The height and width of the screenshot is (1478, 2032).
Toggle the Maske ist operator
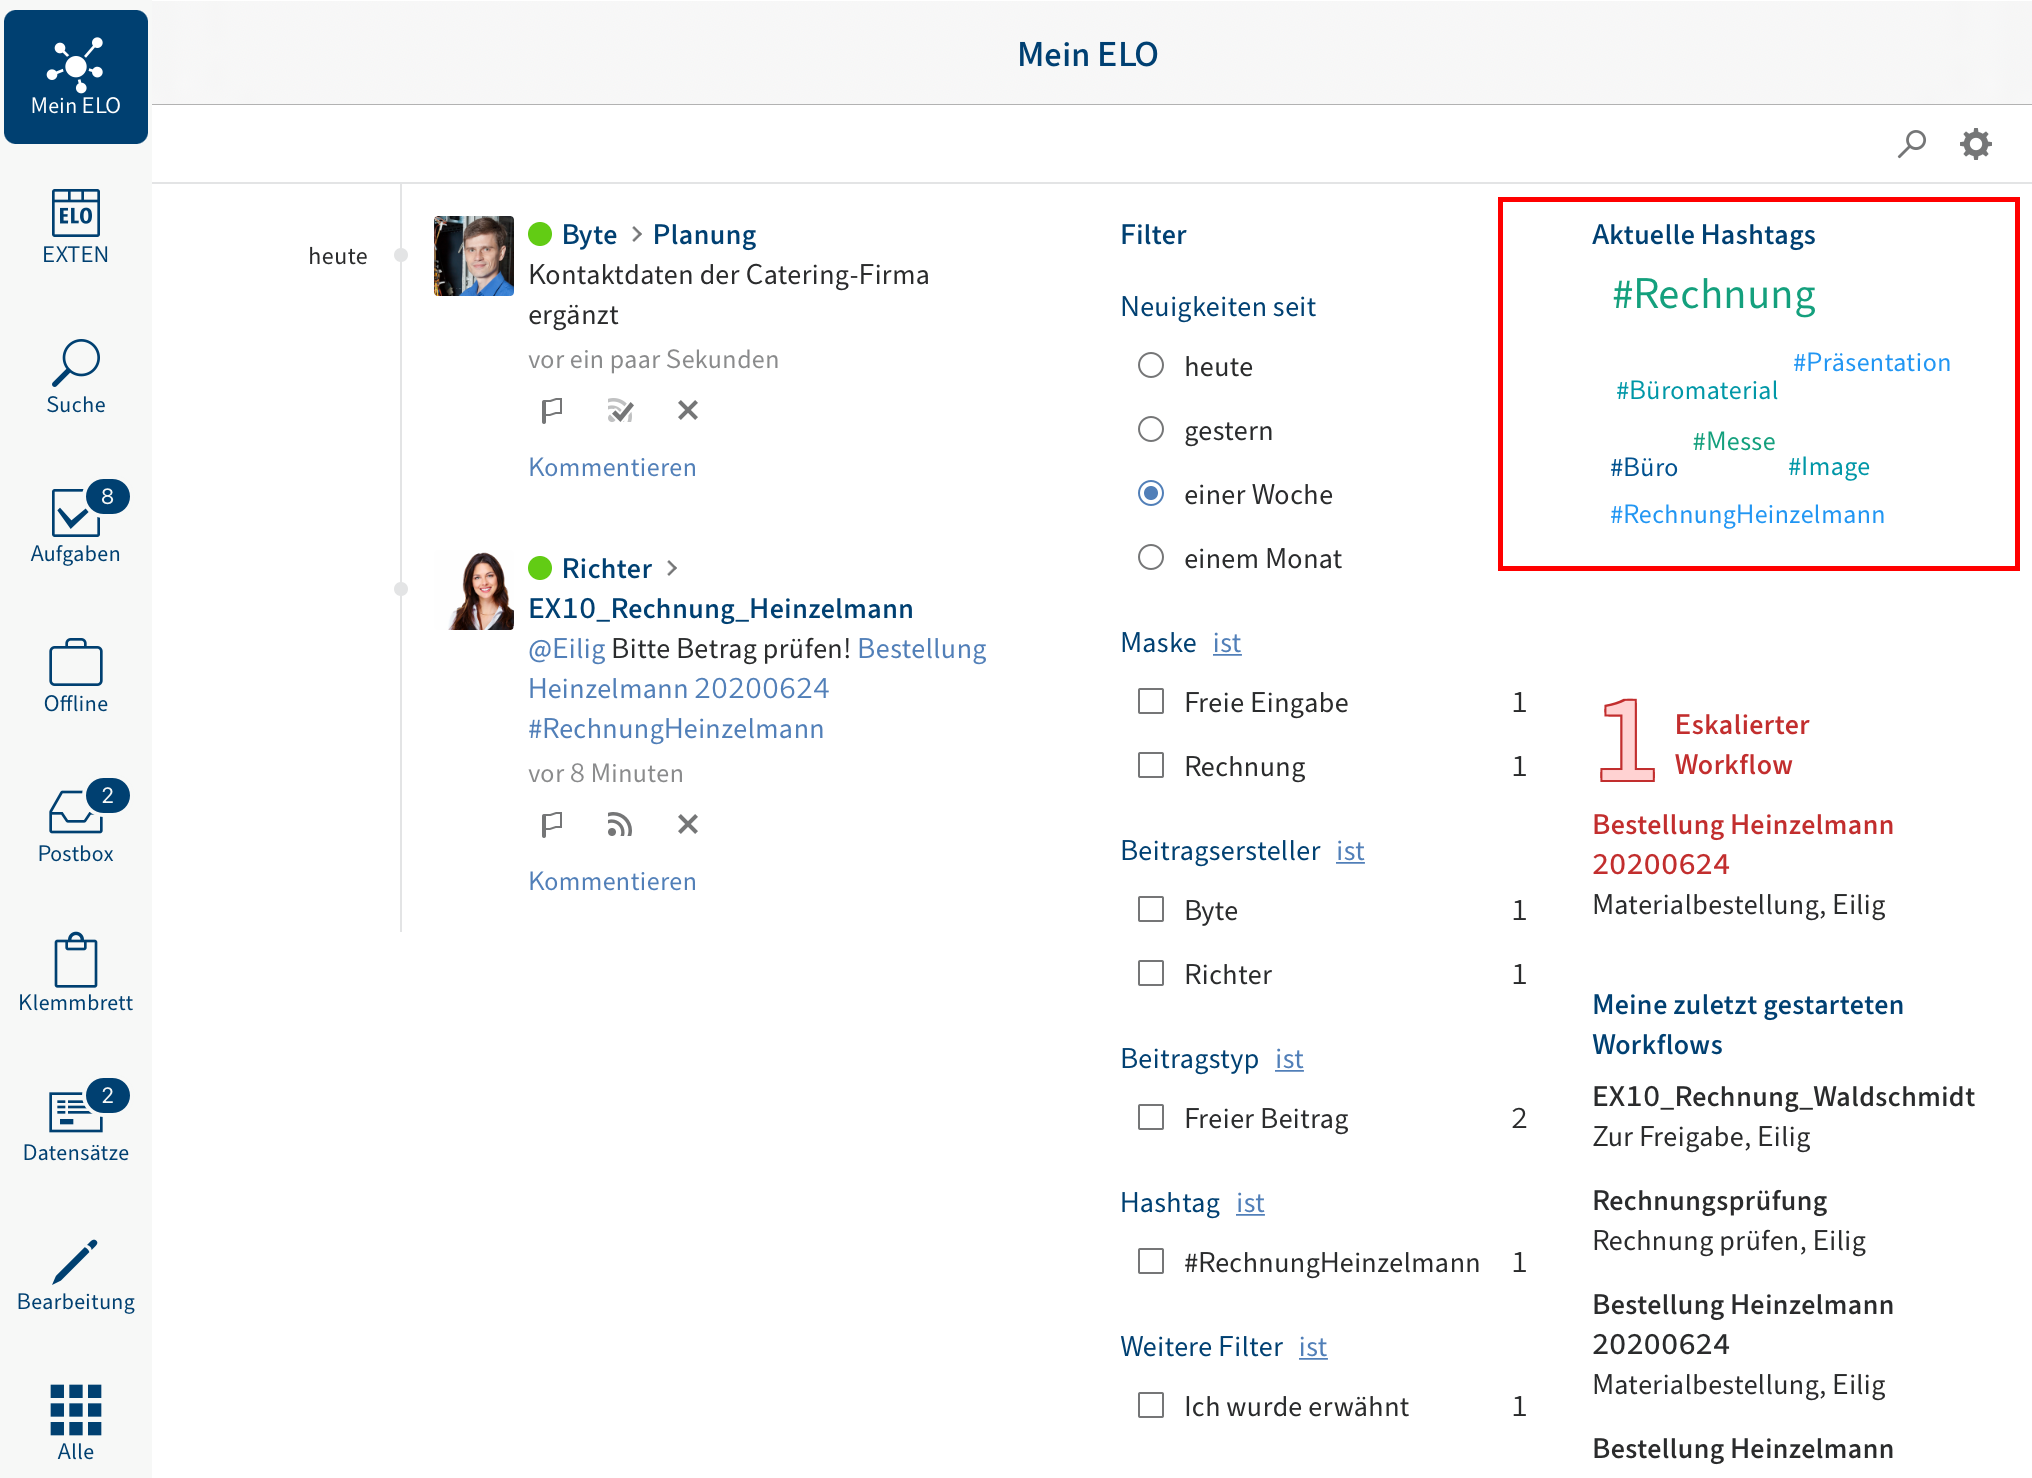[1227, 643]
